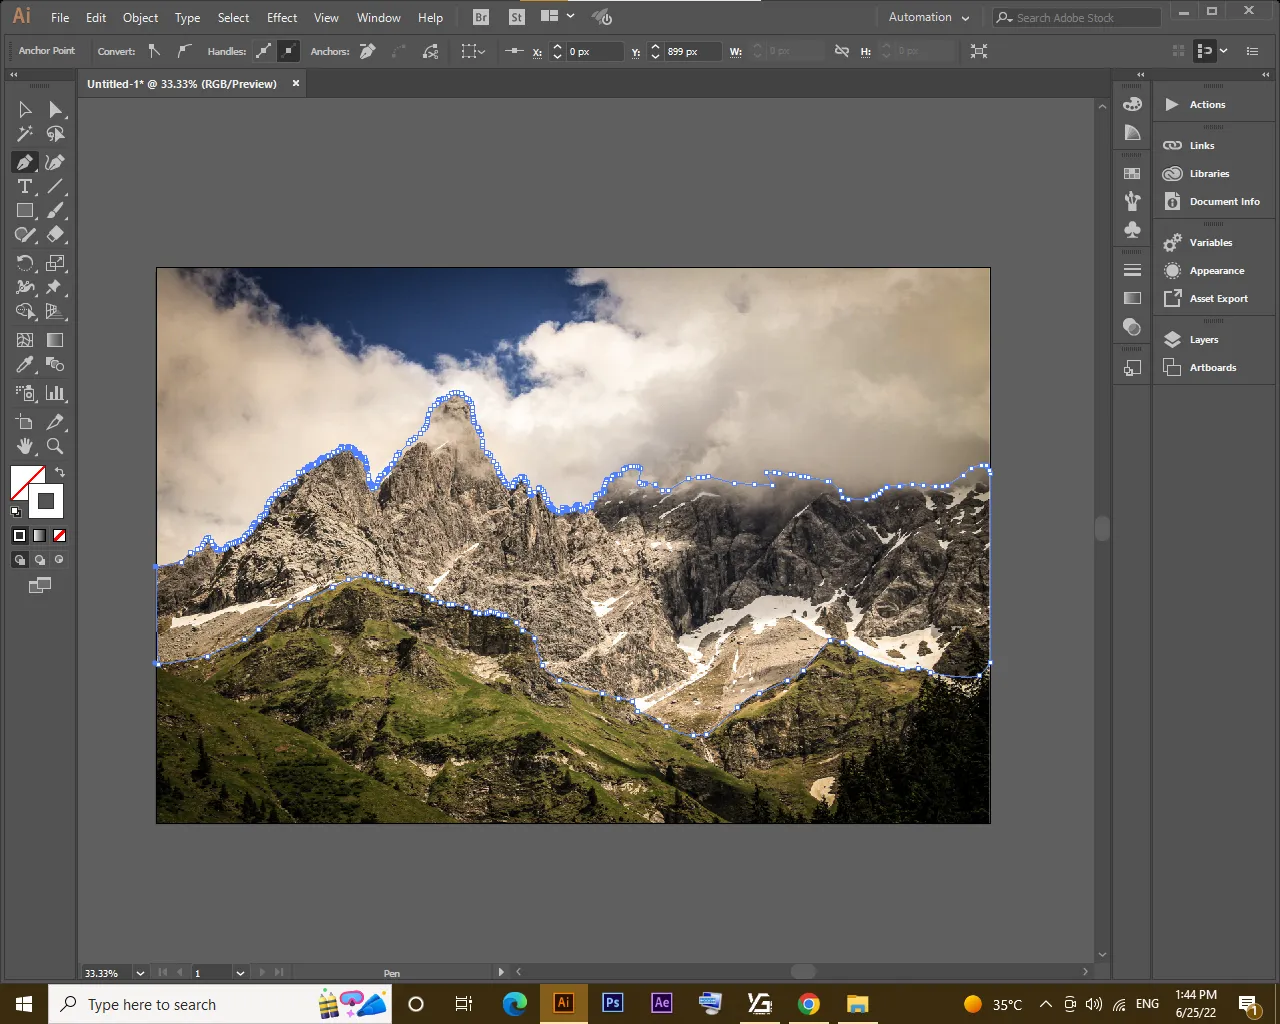
Task: Activate the Perspective Grid tool
Action: (55, 312)
